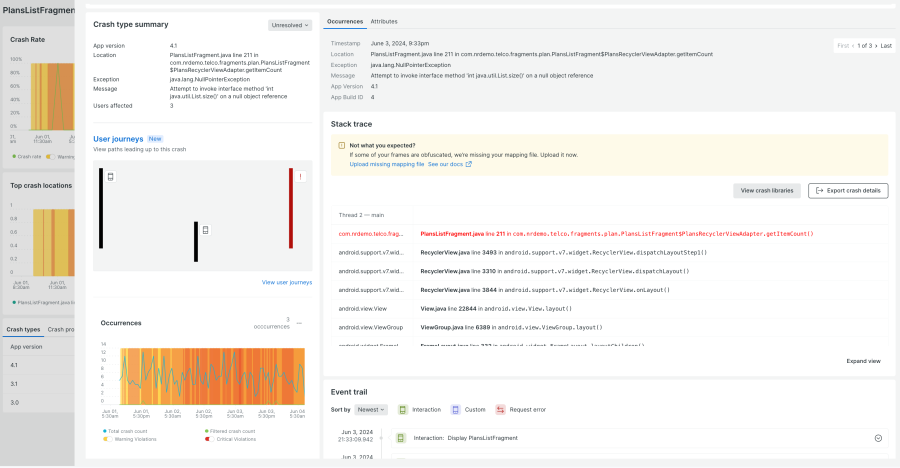Screen dimensions: 900x468
Task: Click the Export crash details button
Action: [x=849, y=190]
